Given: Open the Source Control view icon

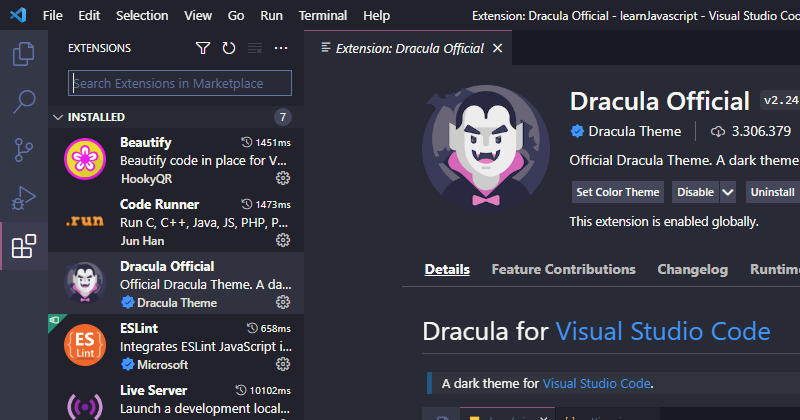Looking at the screenshot, I should 23,149.
